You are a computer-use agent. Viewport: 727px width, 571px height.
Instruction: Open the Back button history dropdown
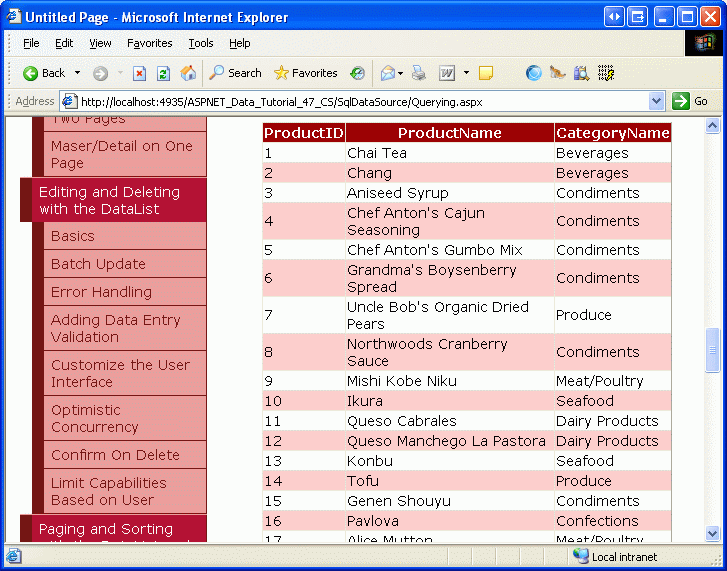tap(77, 73)
